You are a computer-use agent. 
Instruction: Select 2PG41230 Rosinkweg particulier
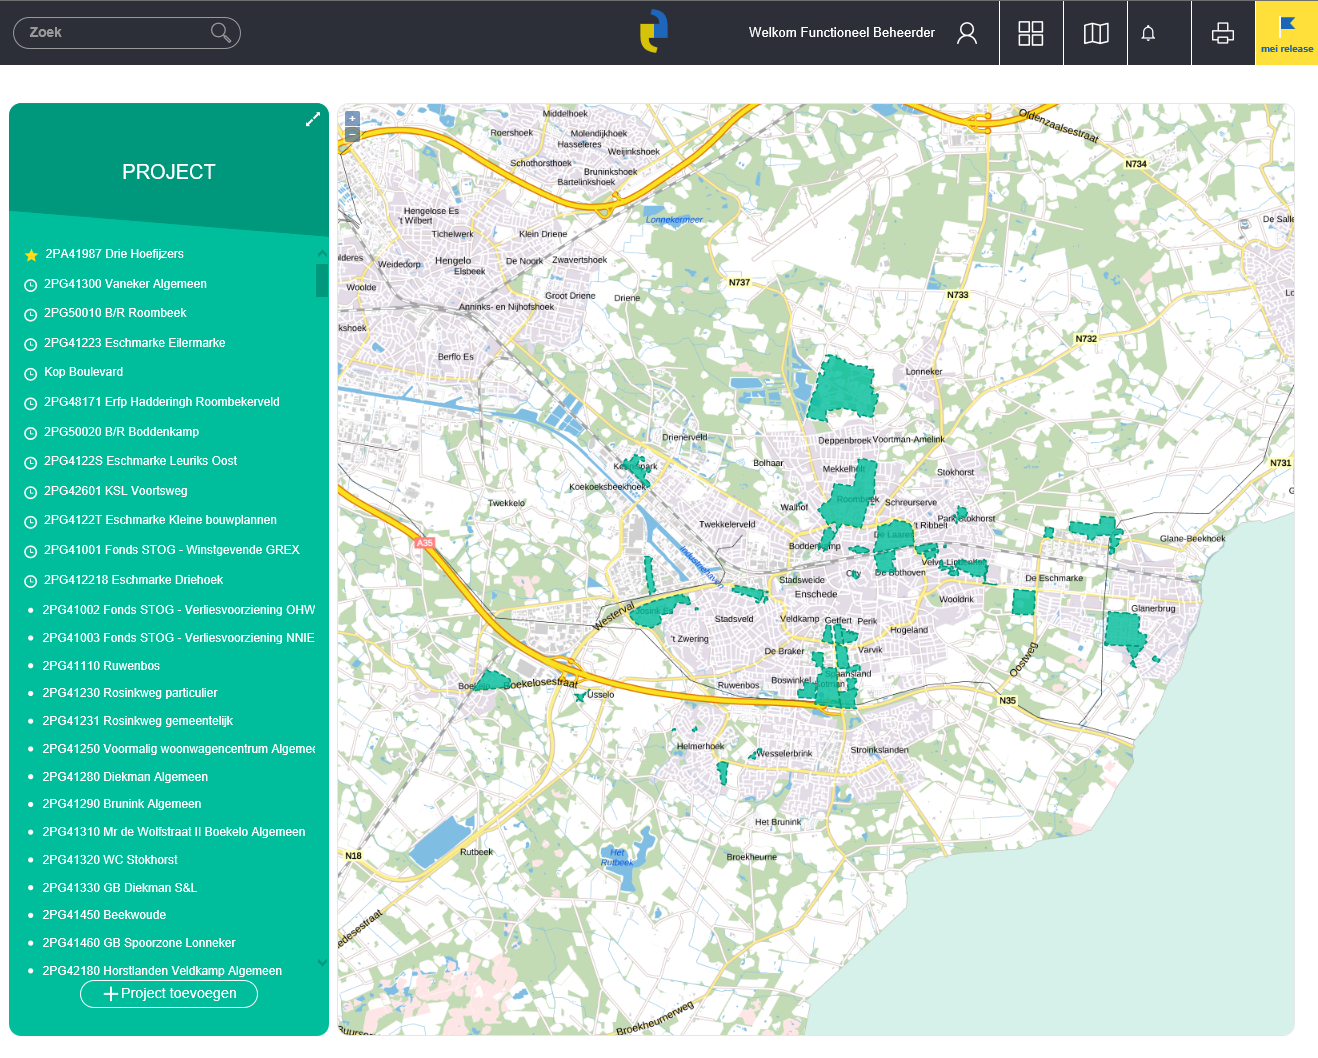click(130, 693)
